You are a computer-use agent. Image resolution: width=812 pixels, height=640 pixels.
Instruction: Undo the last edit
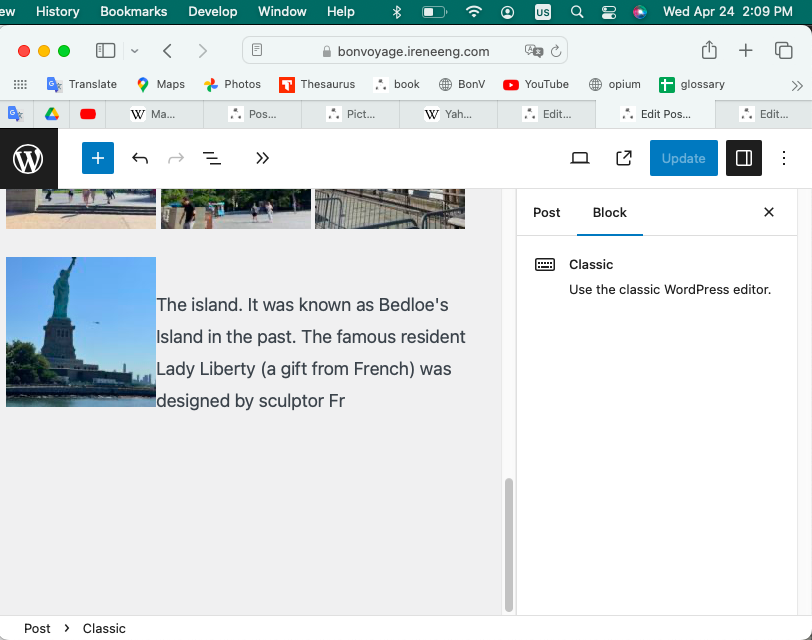(x=140, y=158)
